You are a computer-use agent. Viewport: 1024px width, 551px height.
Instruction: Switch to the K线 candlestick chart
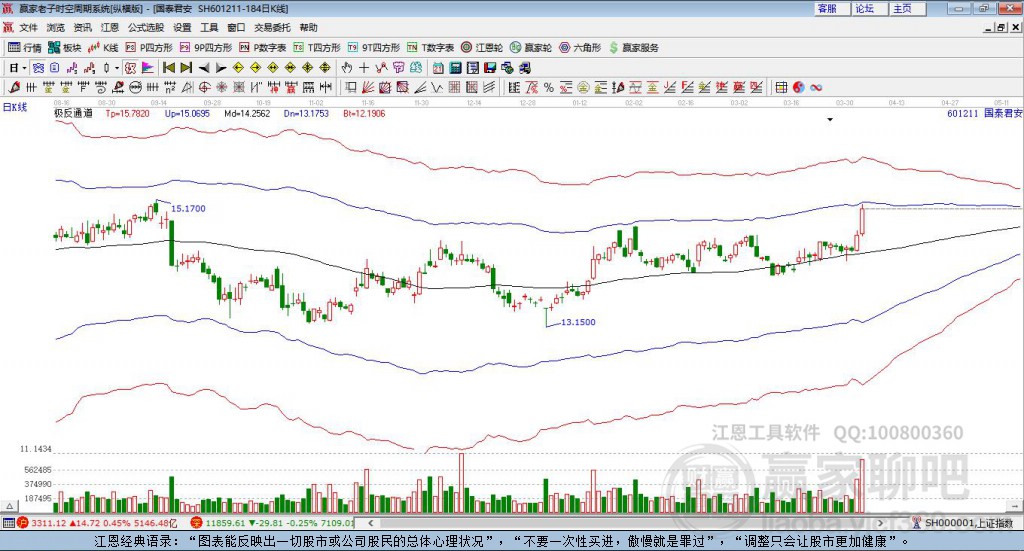click(x=103, y=48)
